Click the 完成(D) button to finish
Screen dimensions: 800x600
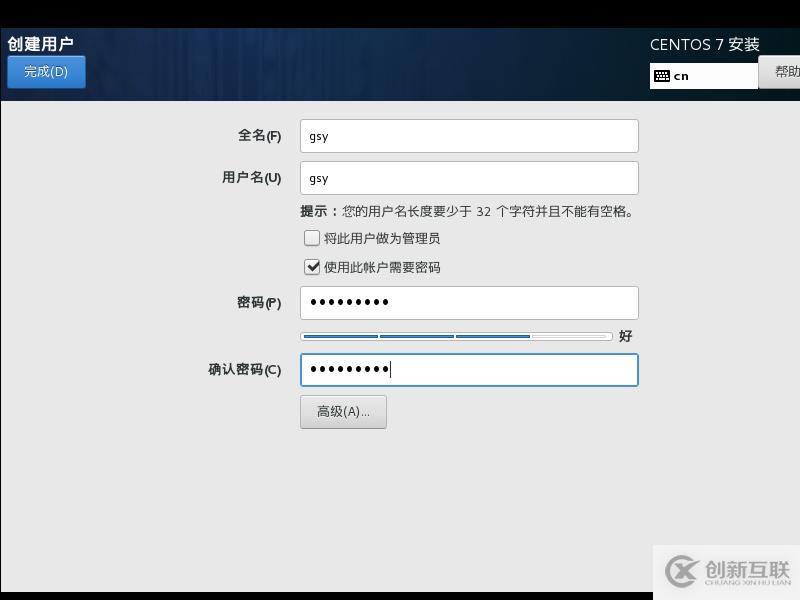pos(45,71)
